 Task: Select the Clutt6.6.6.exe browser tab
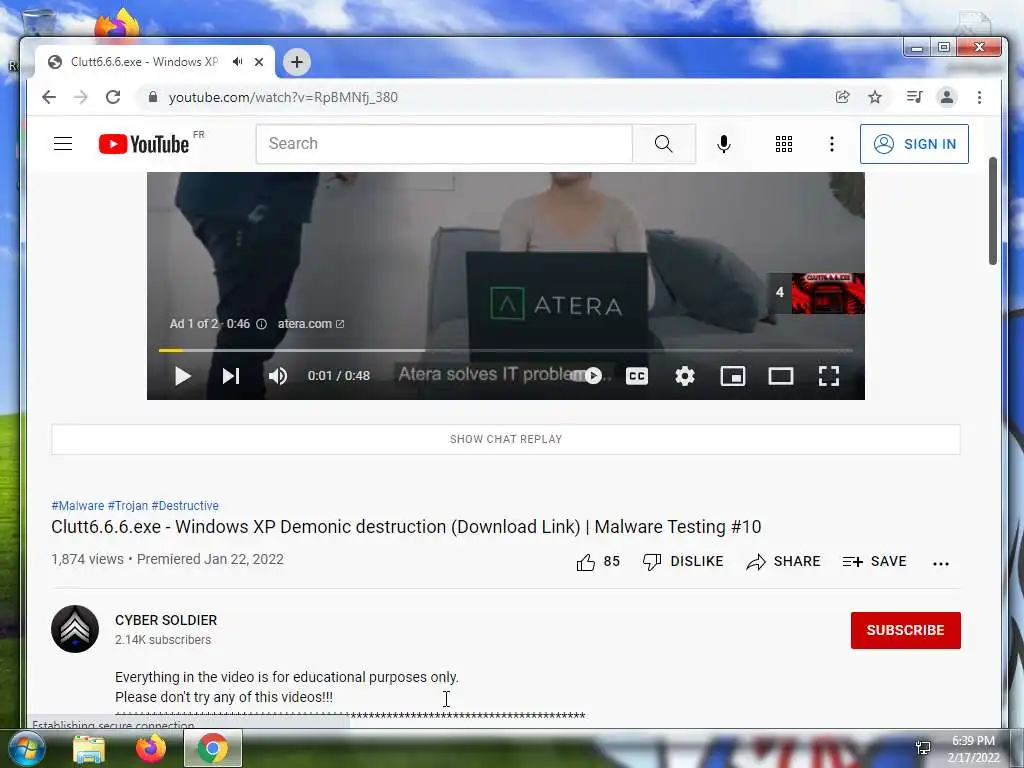[144, 62]
